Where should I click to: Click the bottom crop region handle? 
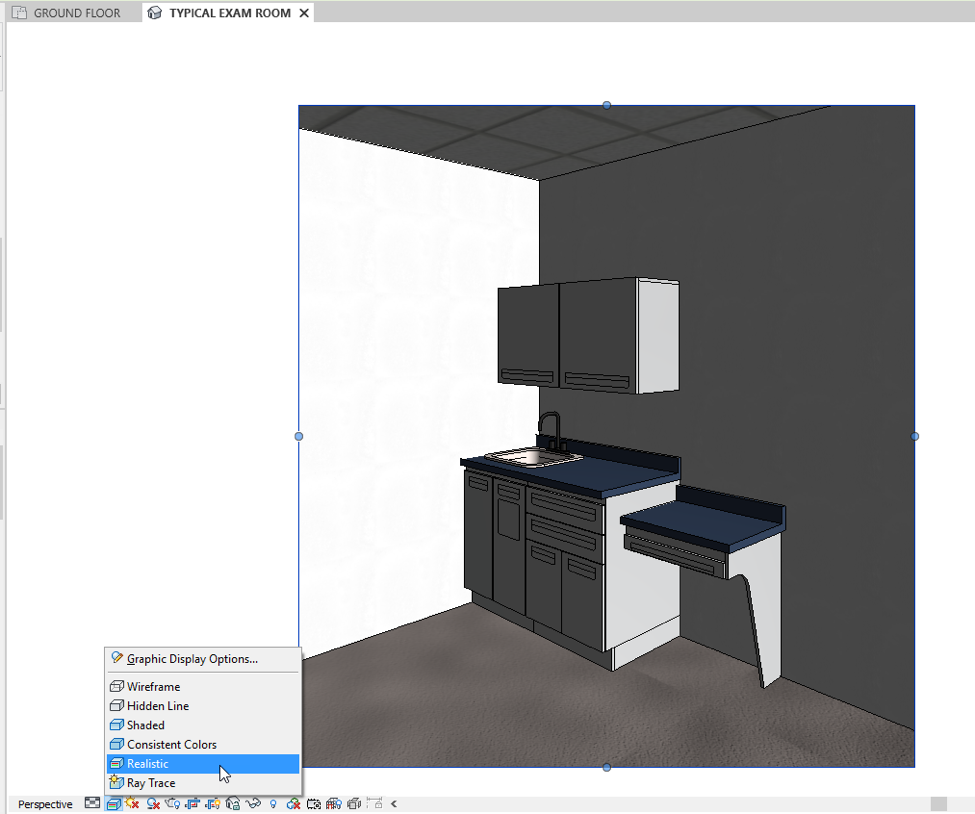[607, 768]
